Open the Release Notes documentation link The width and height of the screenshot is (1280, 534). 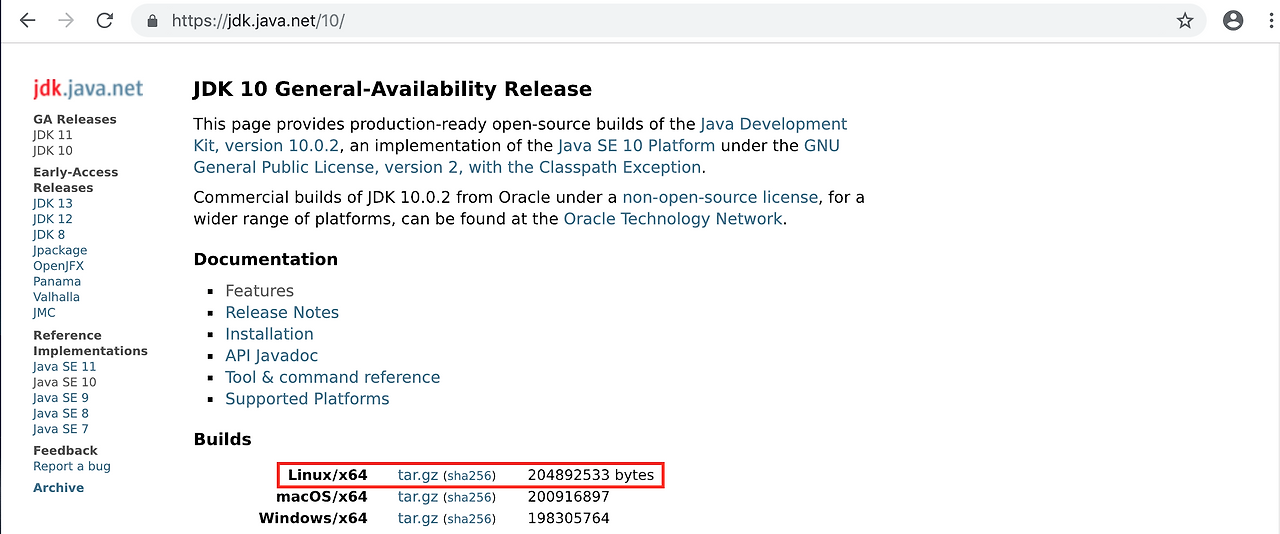tap(282, 312)
